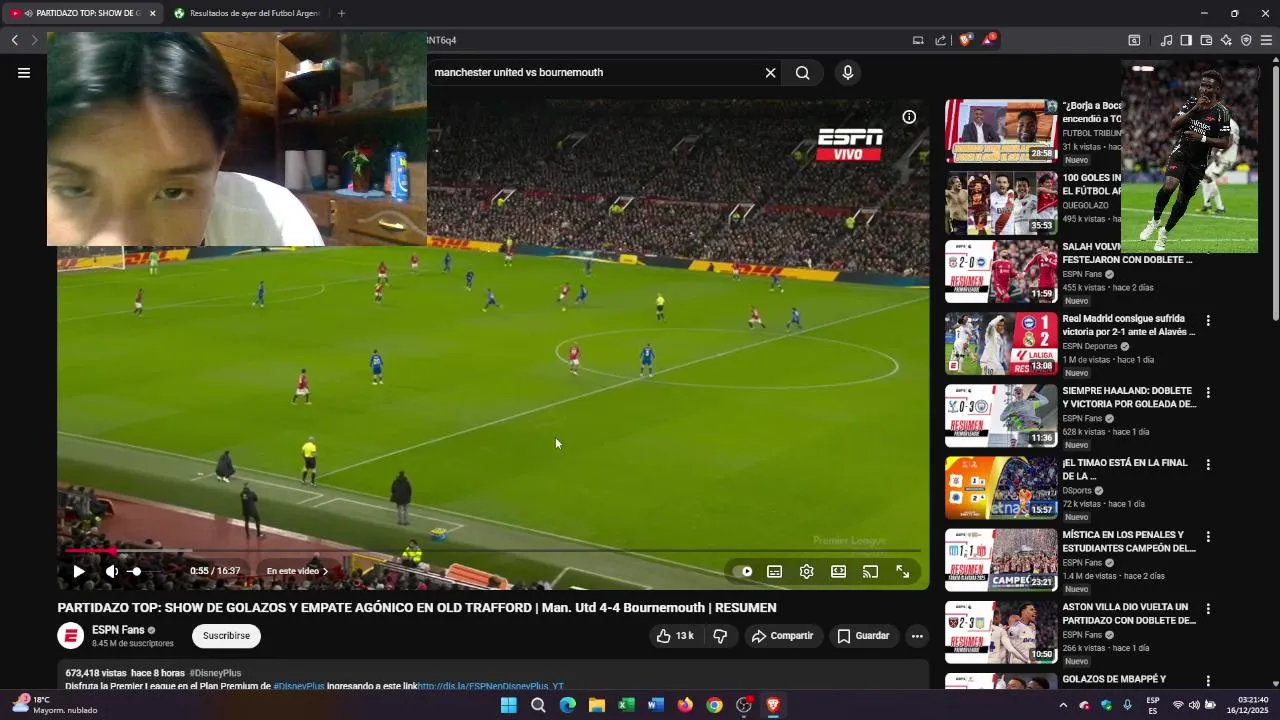
Task: Open Brave Wallet icon
Action: (x=1206, y=40)
